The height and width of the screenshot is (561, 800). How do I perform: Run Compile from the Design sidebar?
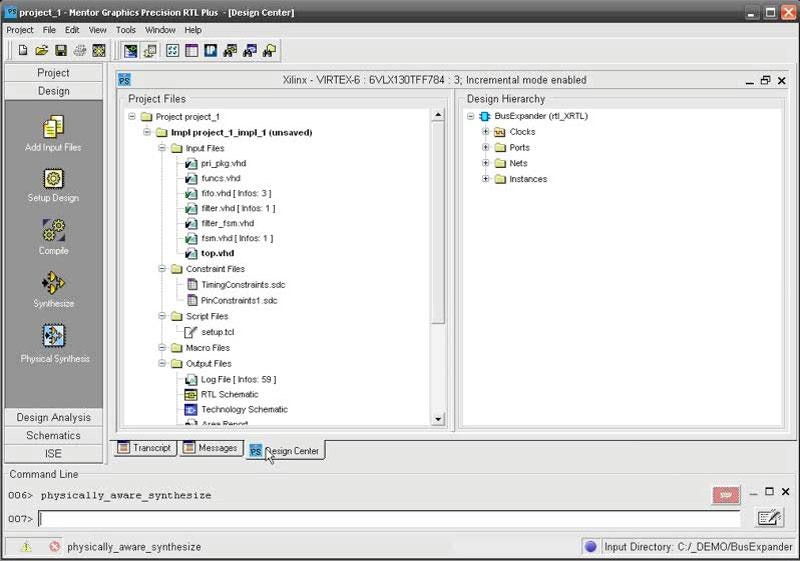coord(54,231)
